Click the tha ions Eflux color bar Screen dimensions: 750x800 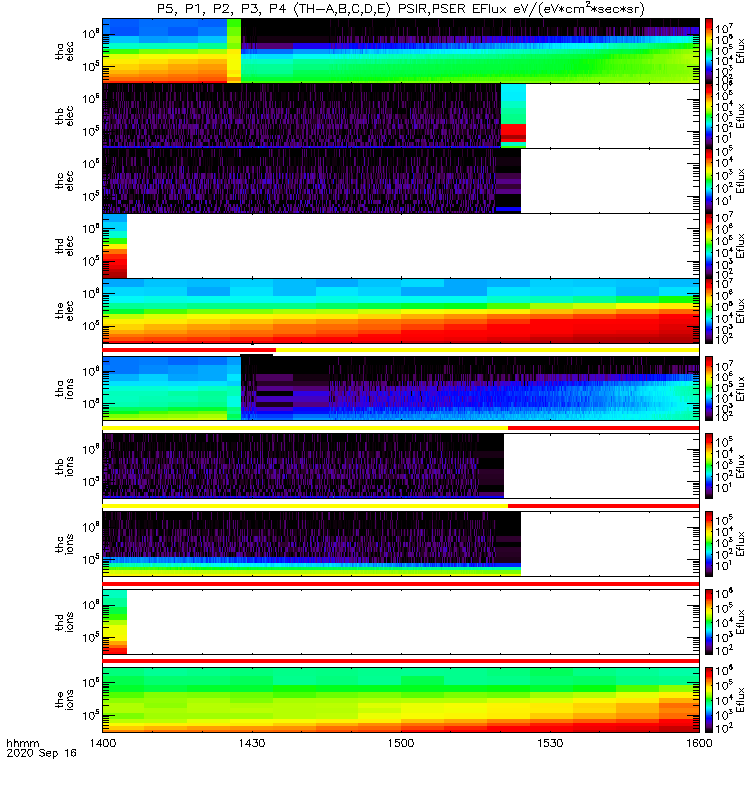709,388
